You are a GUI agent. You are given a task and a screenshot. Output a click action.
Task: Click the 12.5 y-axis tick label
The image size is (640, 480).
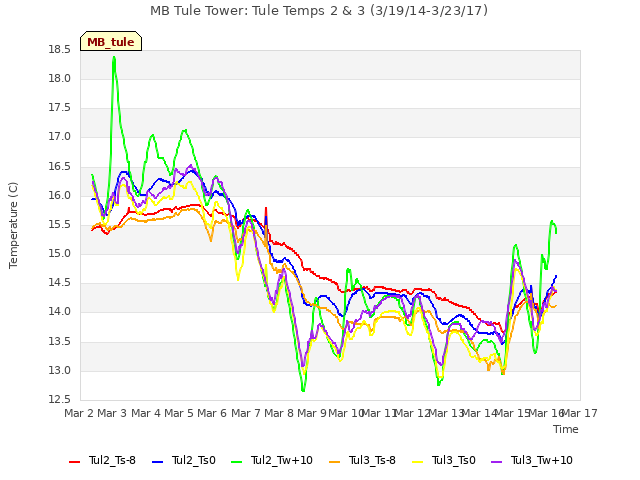click(x=60, y=400)
